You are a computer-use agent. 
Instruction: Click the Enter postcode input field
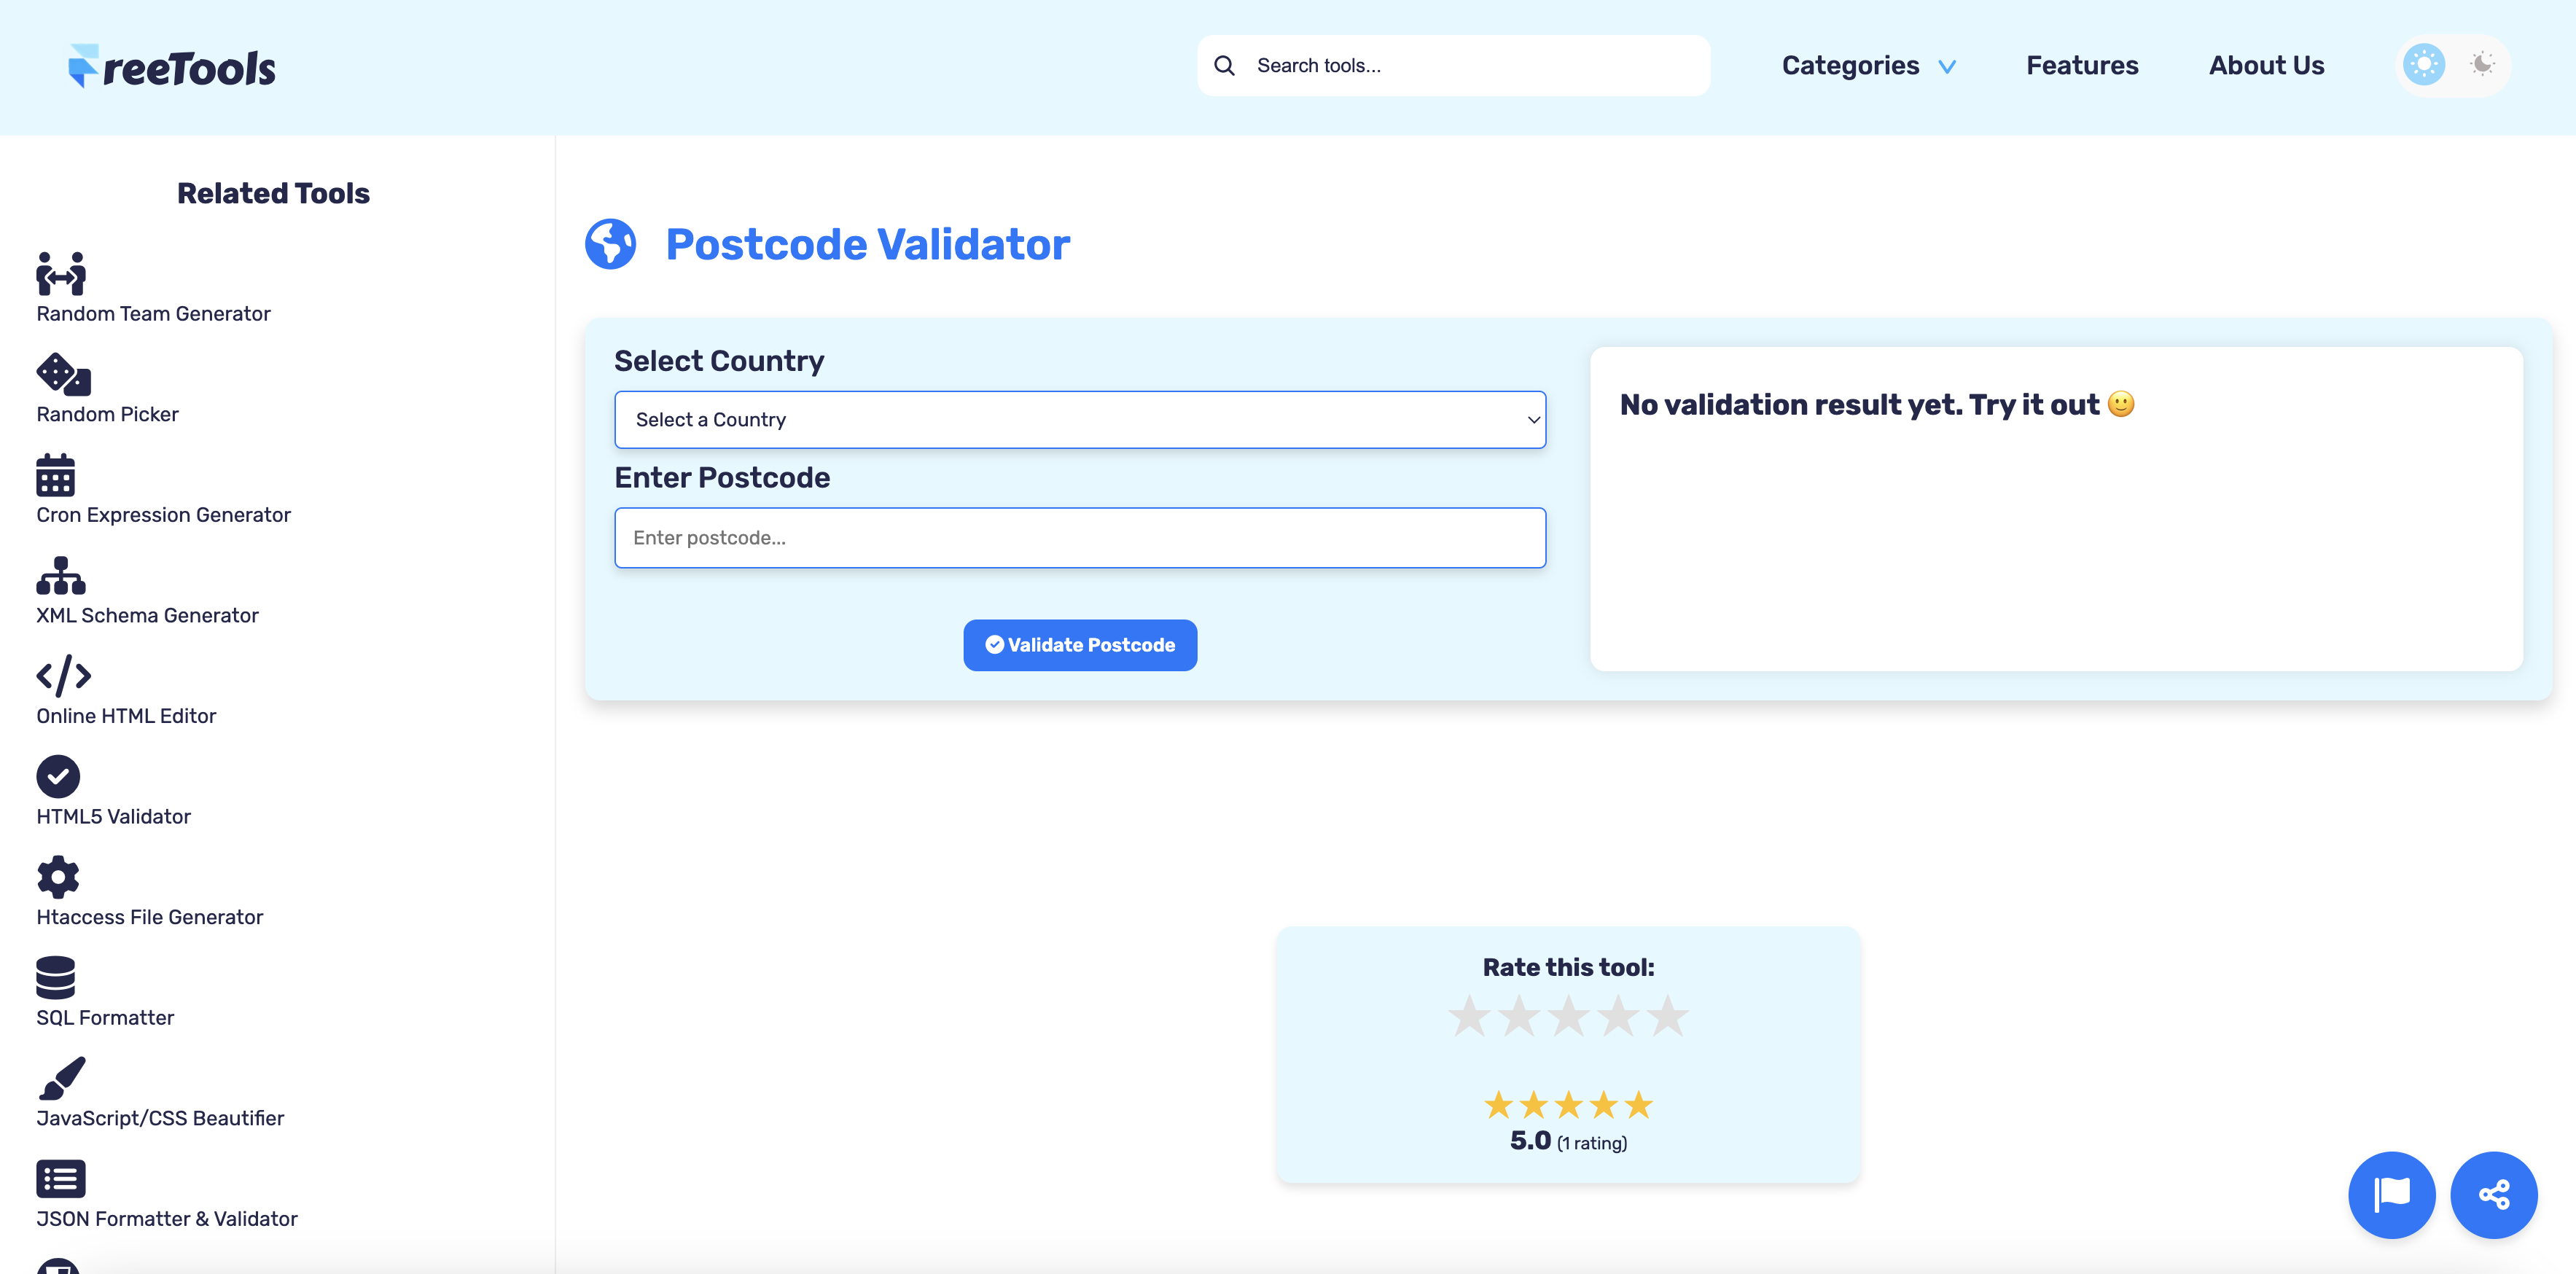pyautogui.click(x=1080, y=537)
